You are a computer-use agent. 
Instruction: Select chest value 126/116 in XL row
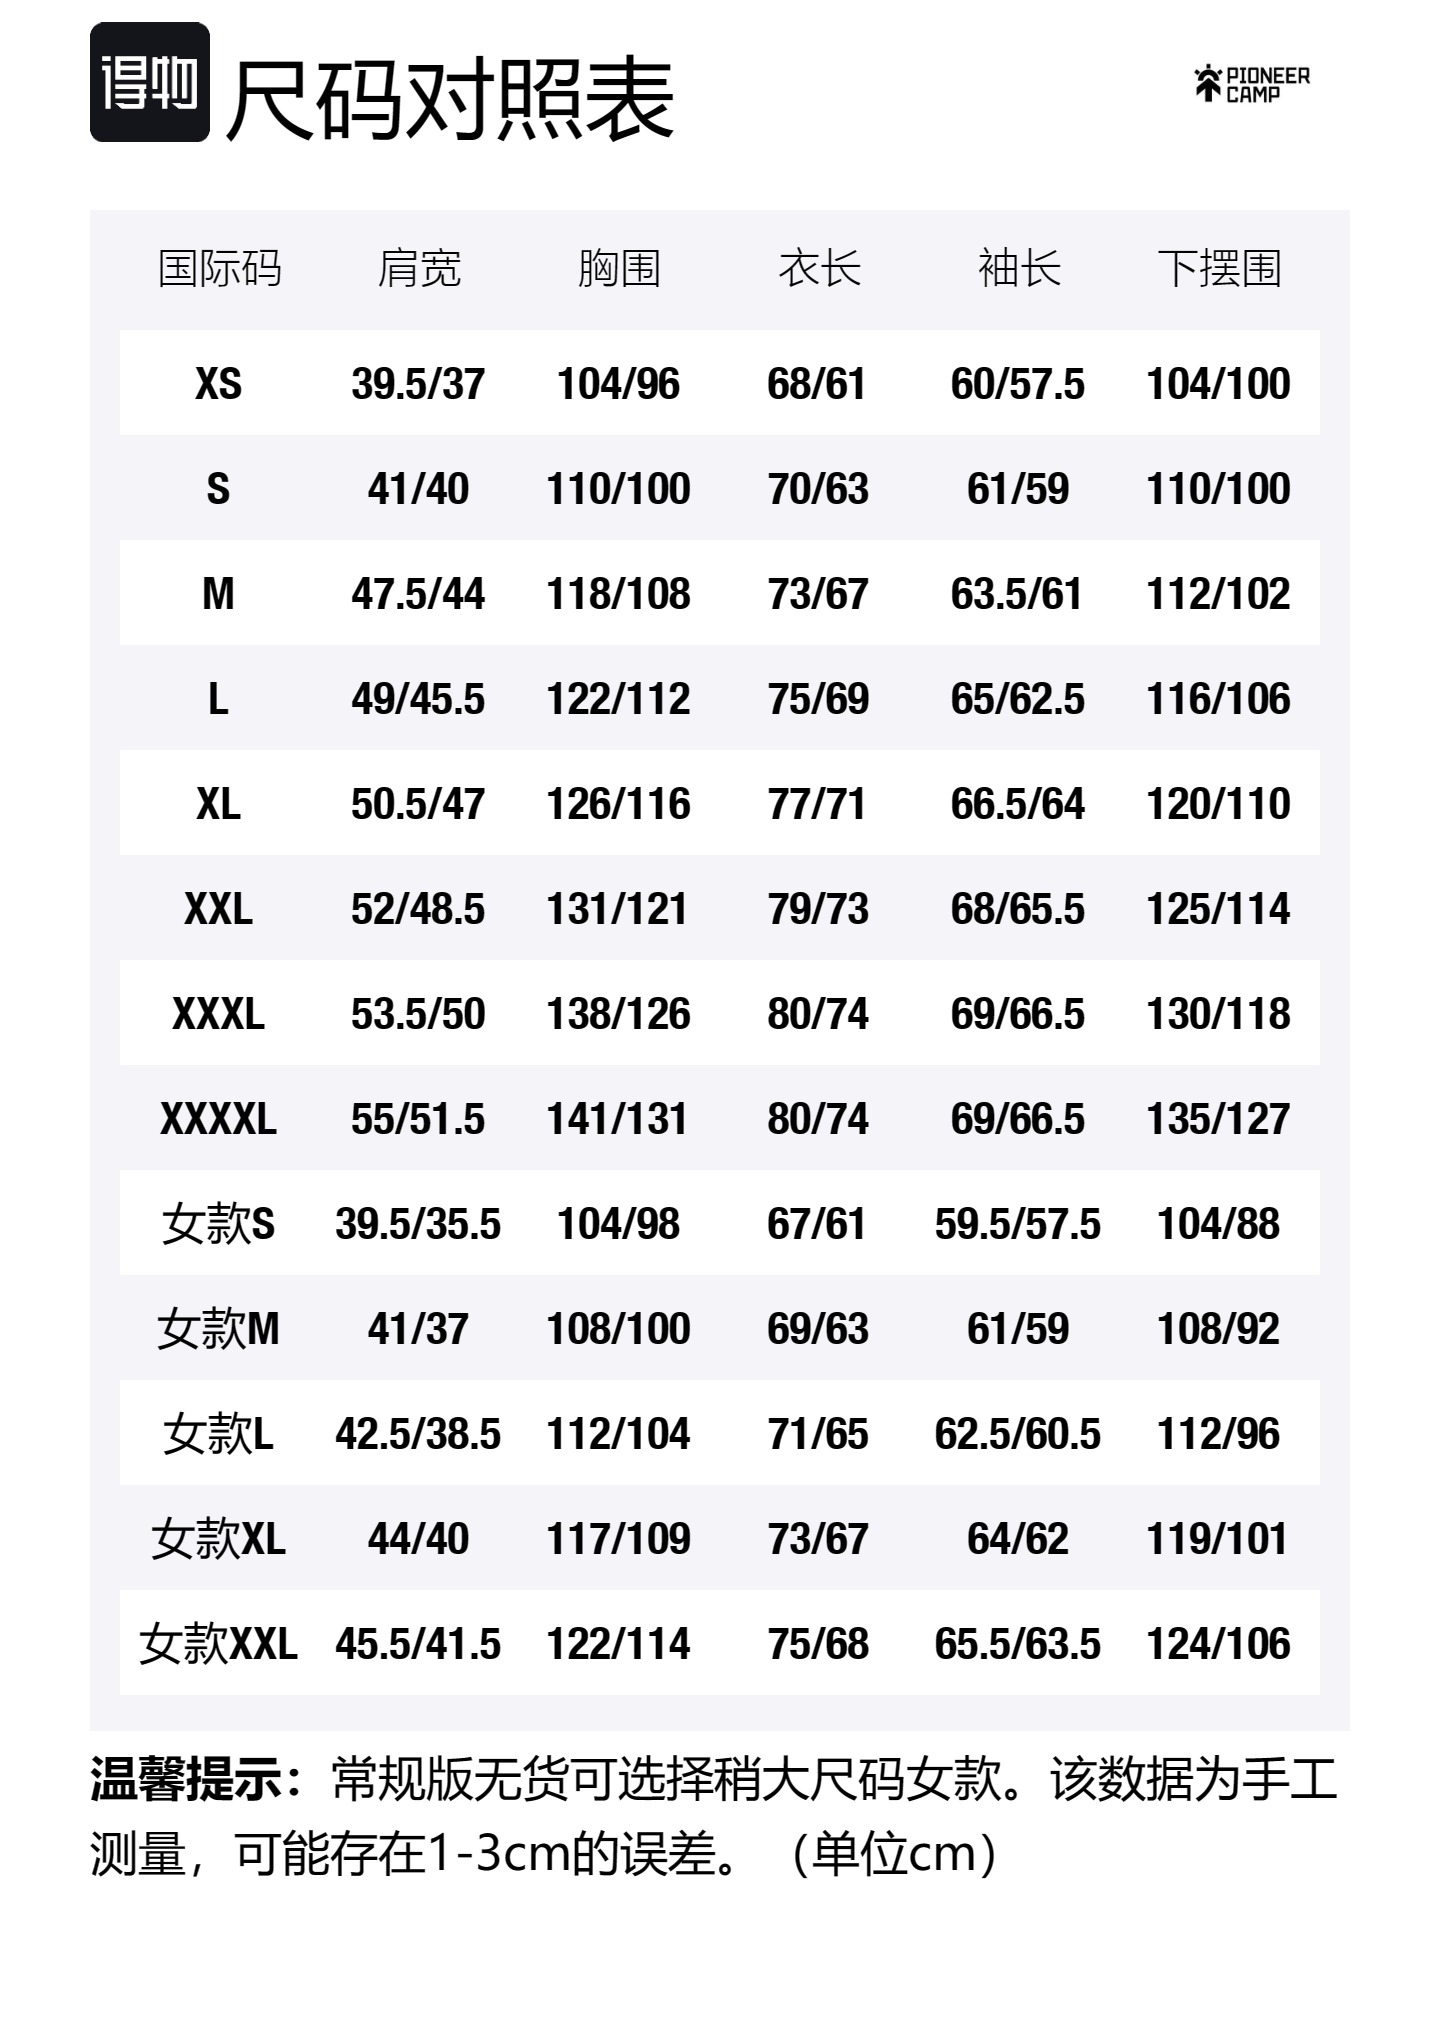pos(618,804)
